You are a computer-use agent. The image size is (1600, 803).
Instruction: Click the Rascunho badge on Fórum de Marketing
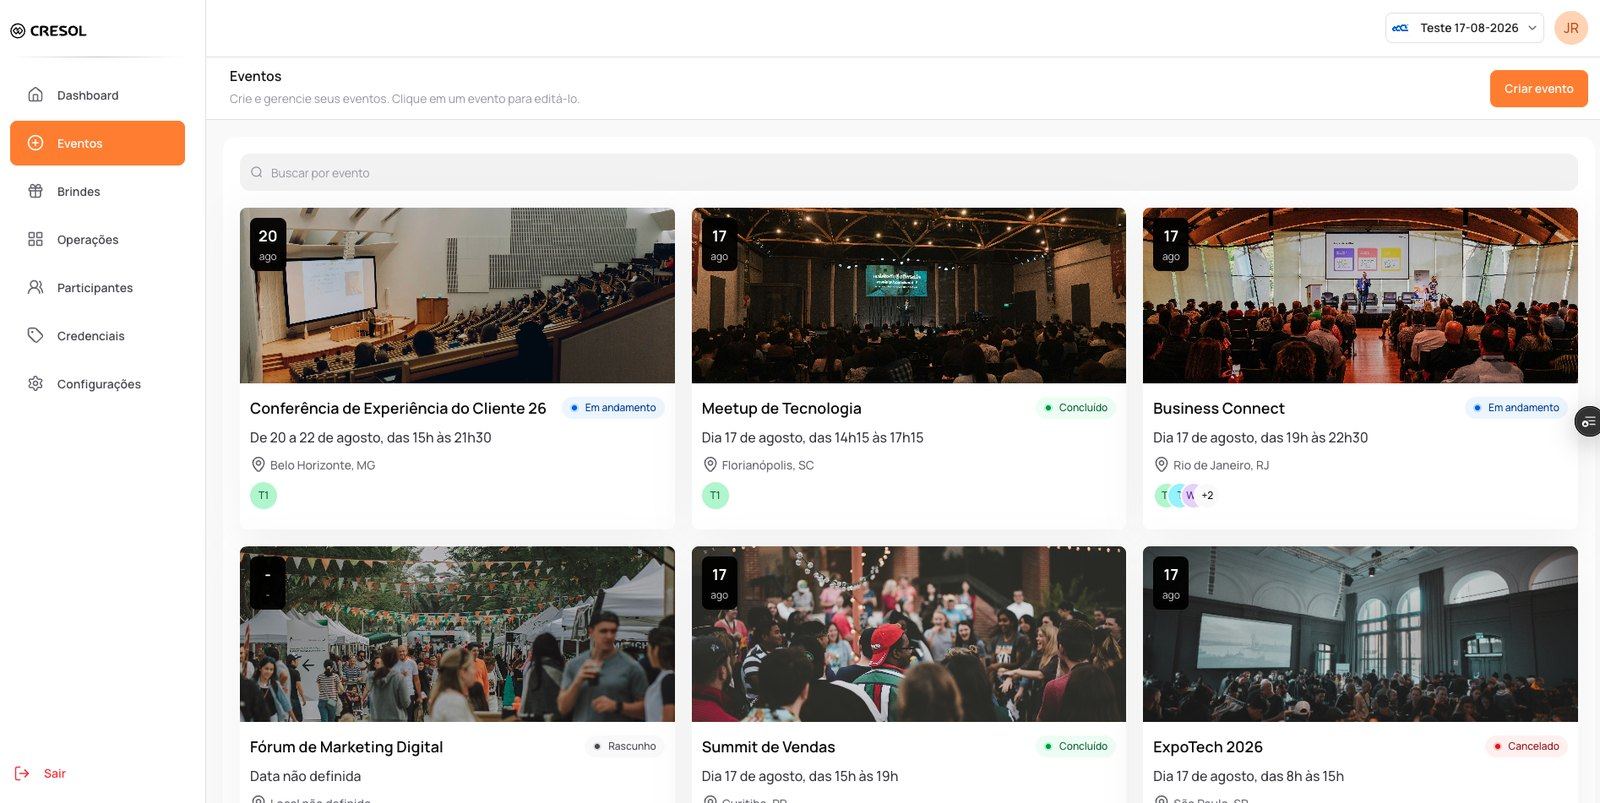625,746
